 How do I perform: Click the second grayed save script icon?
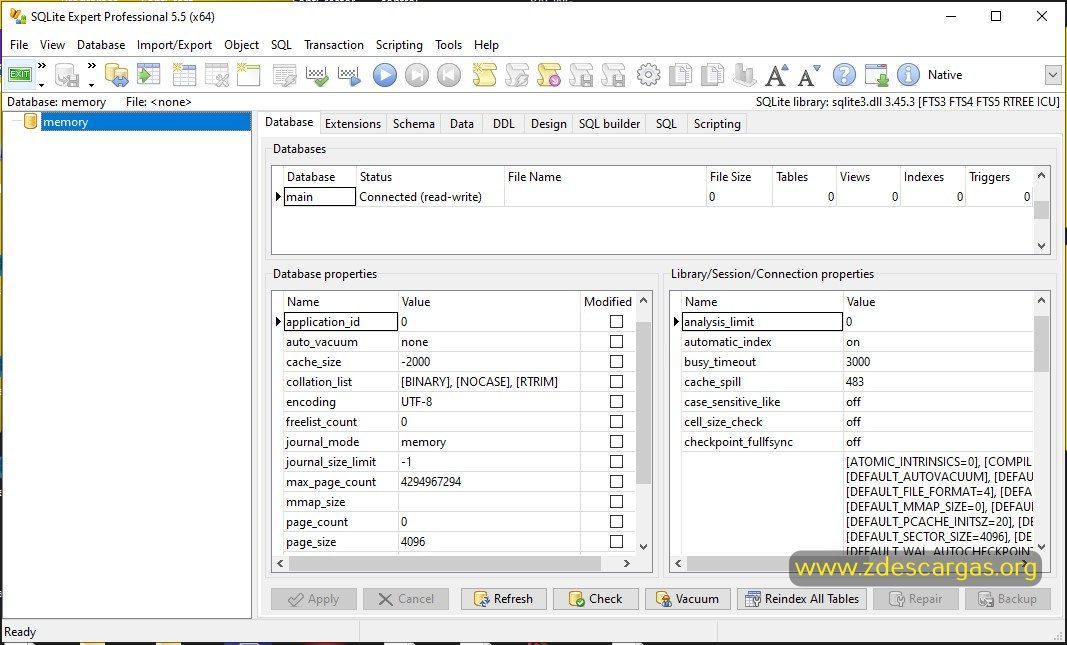click(x=613, y=75)
